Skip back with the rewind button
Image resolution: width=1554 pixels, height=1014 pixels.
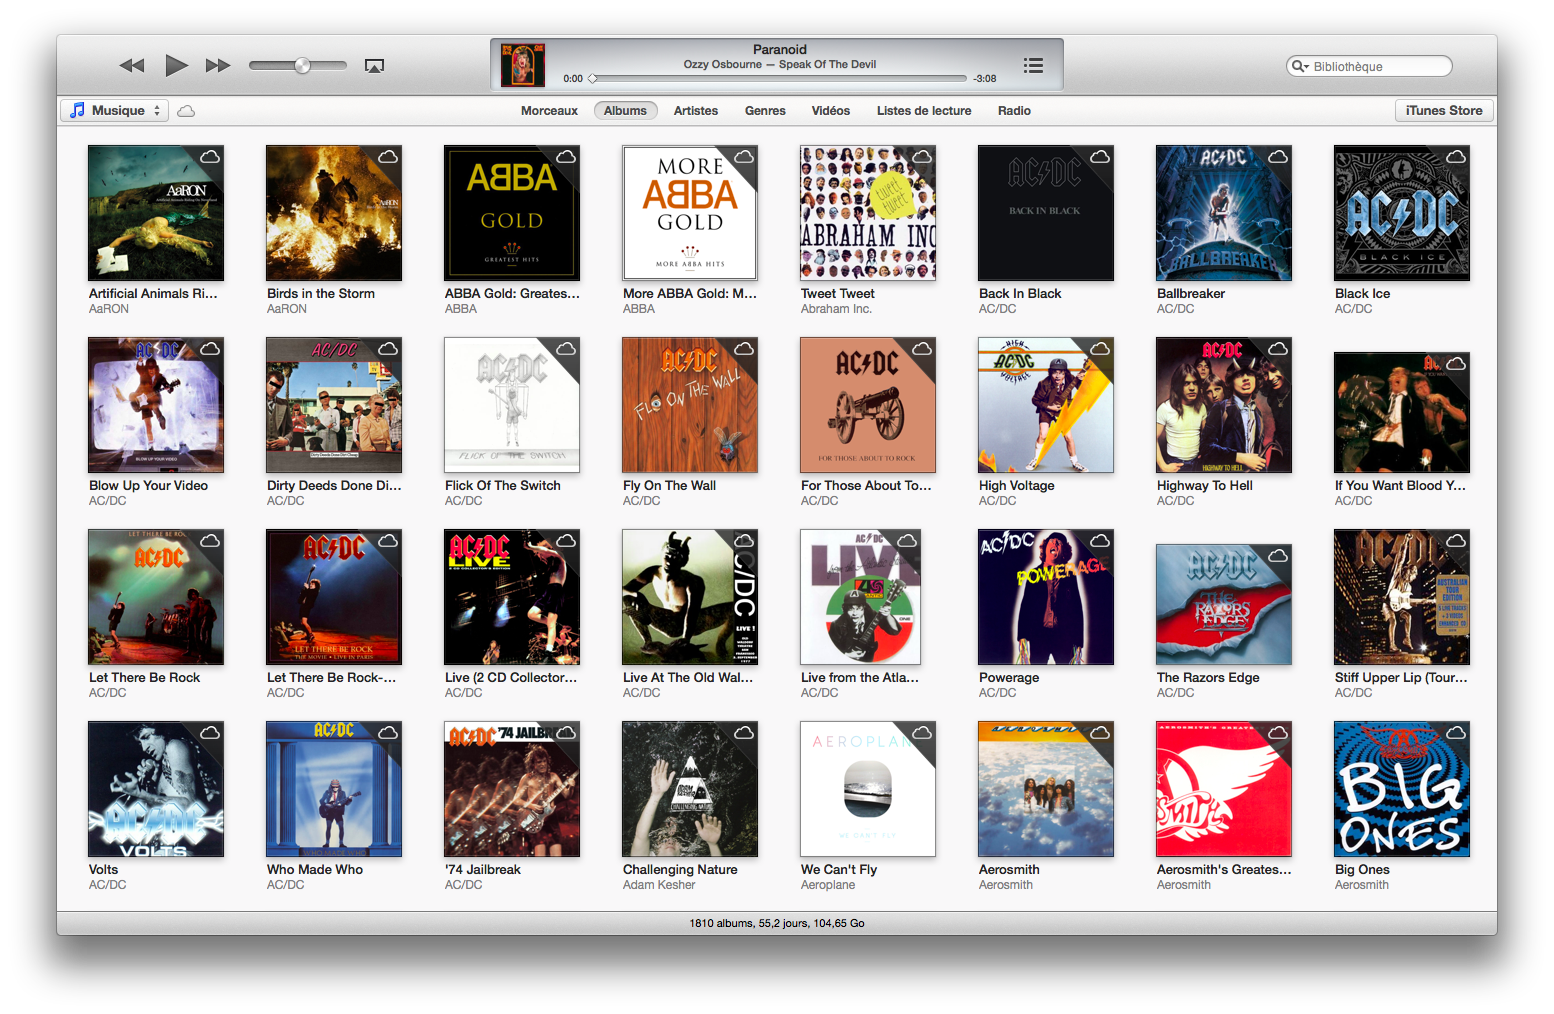point(132,66)
